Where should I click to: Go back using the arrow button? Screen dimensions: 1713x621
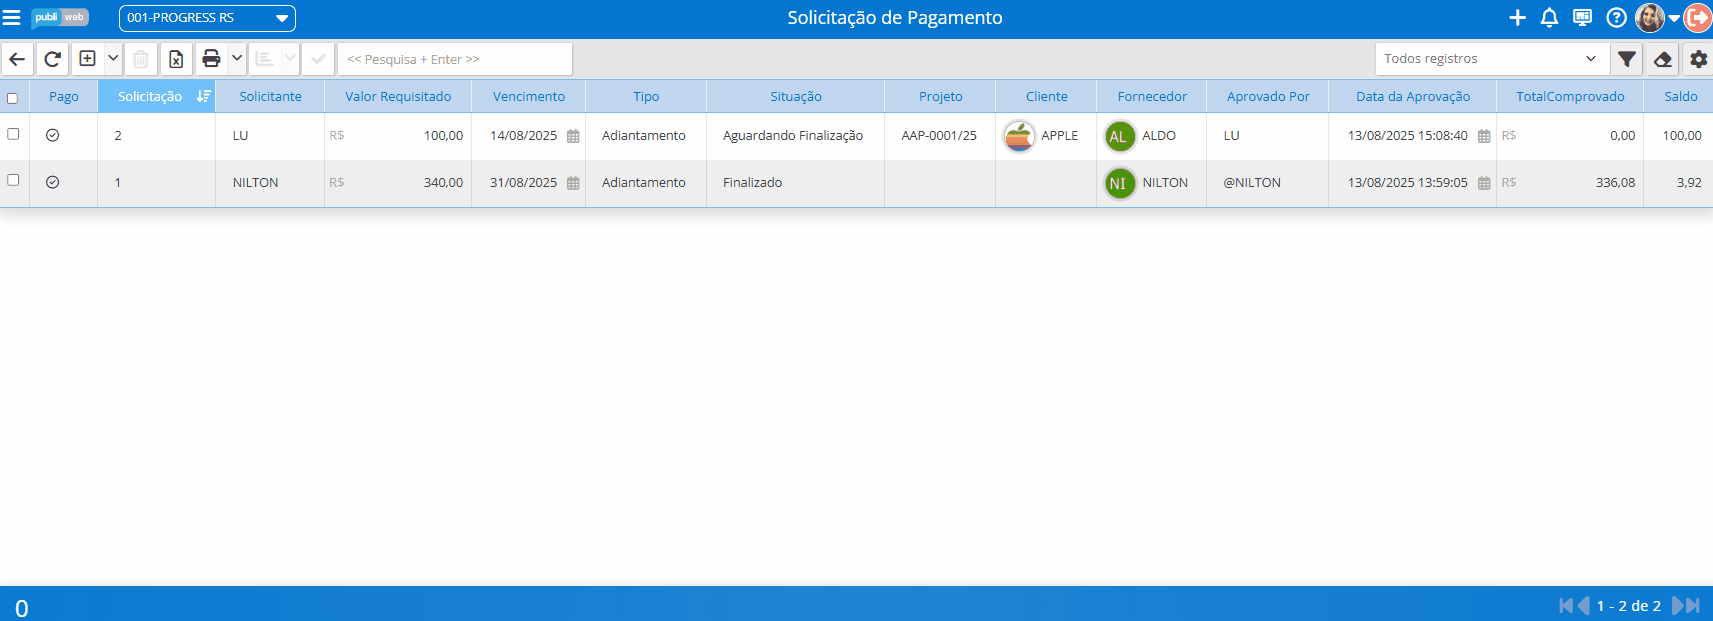coord(17,59)
